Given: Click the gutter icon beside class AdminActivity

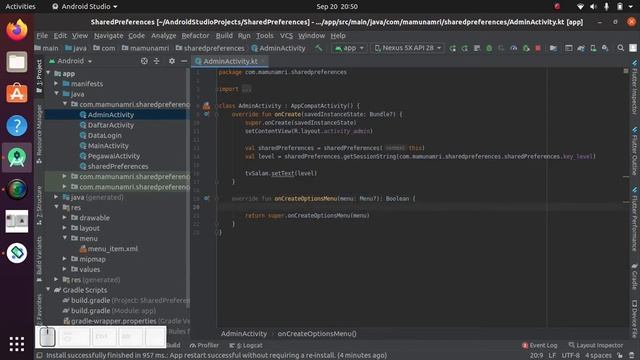Looking at the screenshot, I should (x=206, y=106).
